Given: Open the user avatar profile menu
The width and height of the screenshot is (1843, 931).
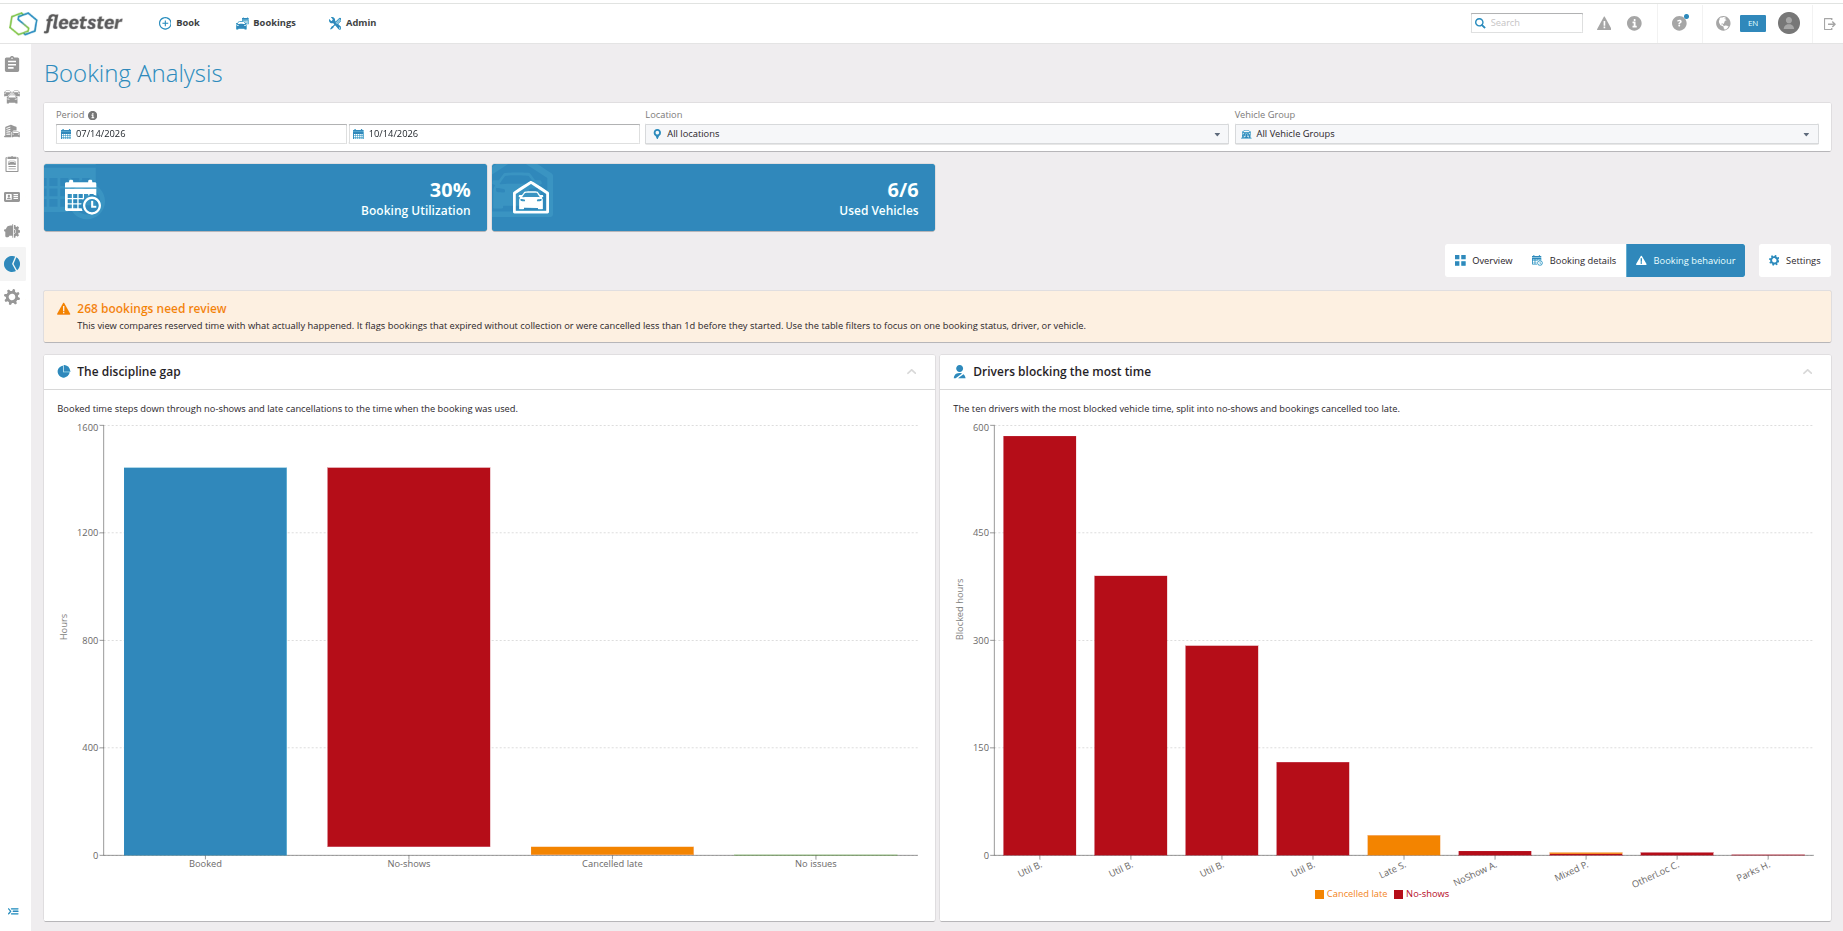Looking at the screenshot, I should click(1789, 23).
